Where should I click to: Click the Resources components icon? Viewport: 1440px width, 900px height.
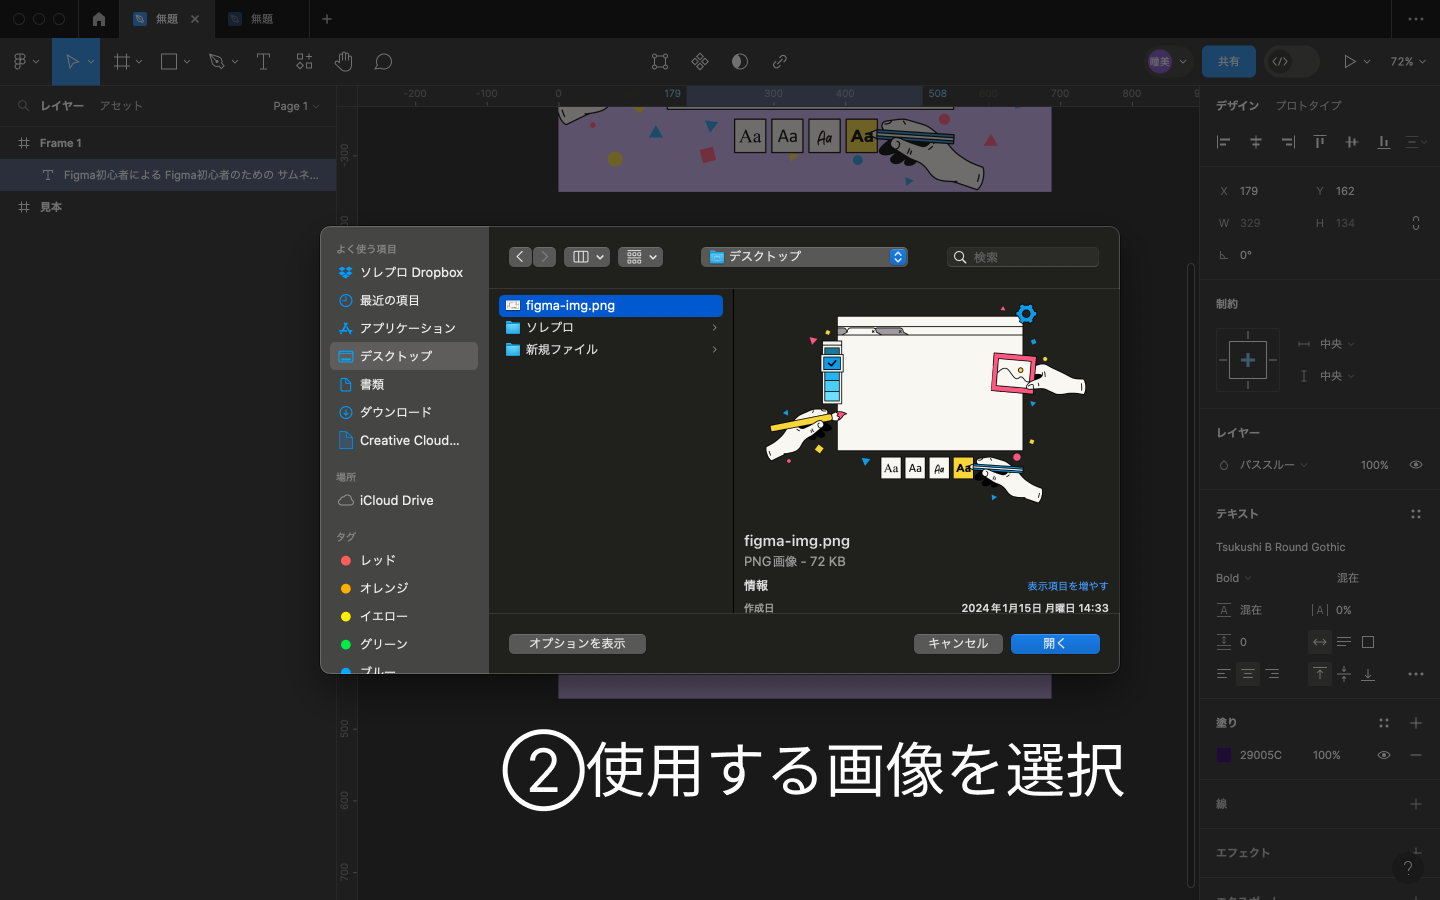[x=304, y=62]
